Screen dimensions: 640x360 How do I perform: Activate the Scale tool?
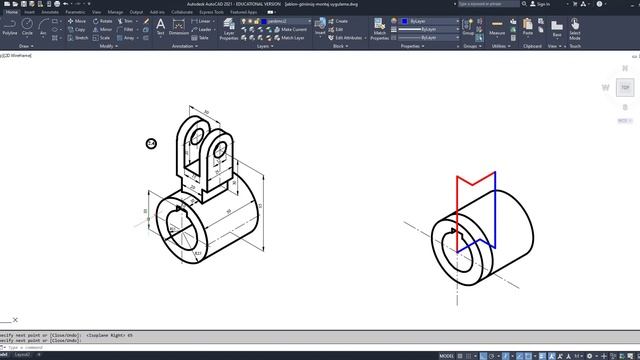pos(101,38)
